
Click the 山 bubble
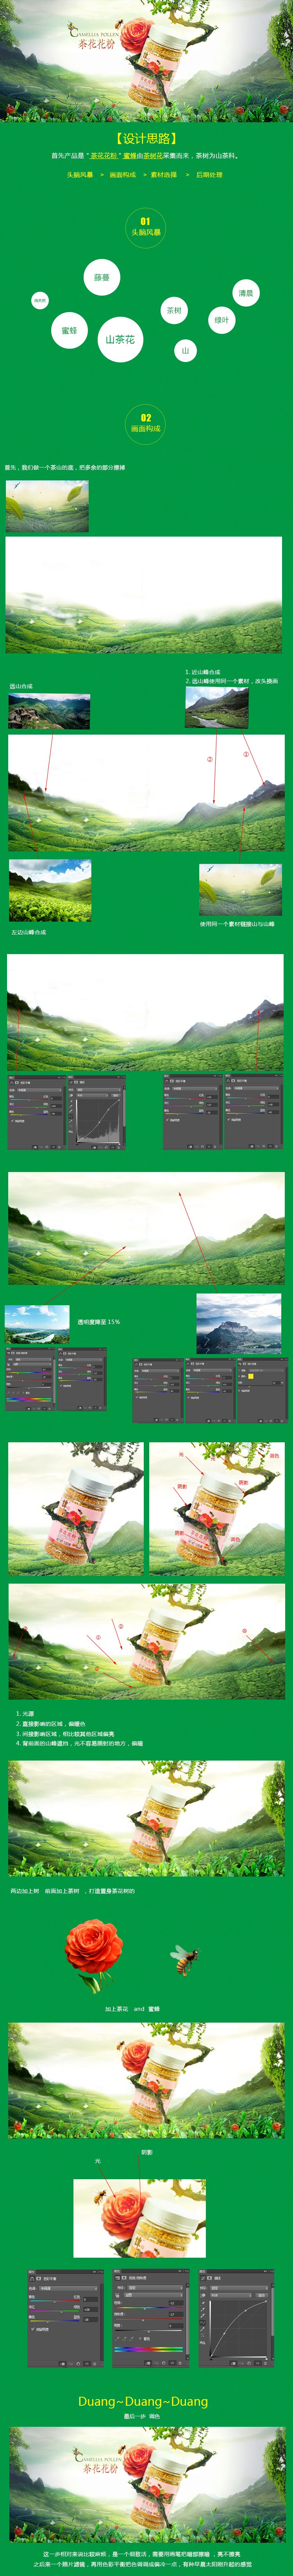click(x=185, y=351)
